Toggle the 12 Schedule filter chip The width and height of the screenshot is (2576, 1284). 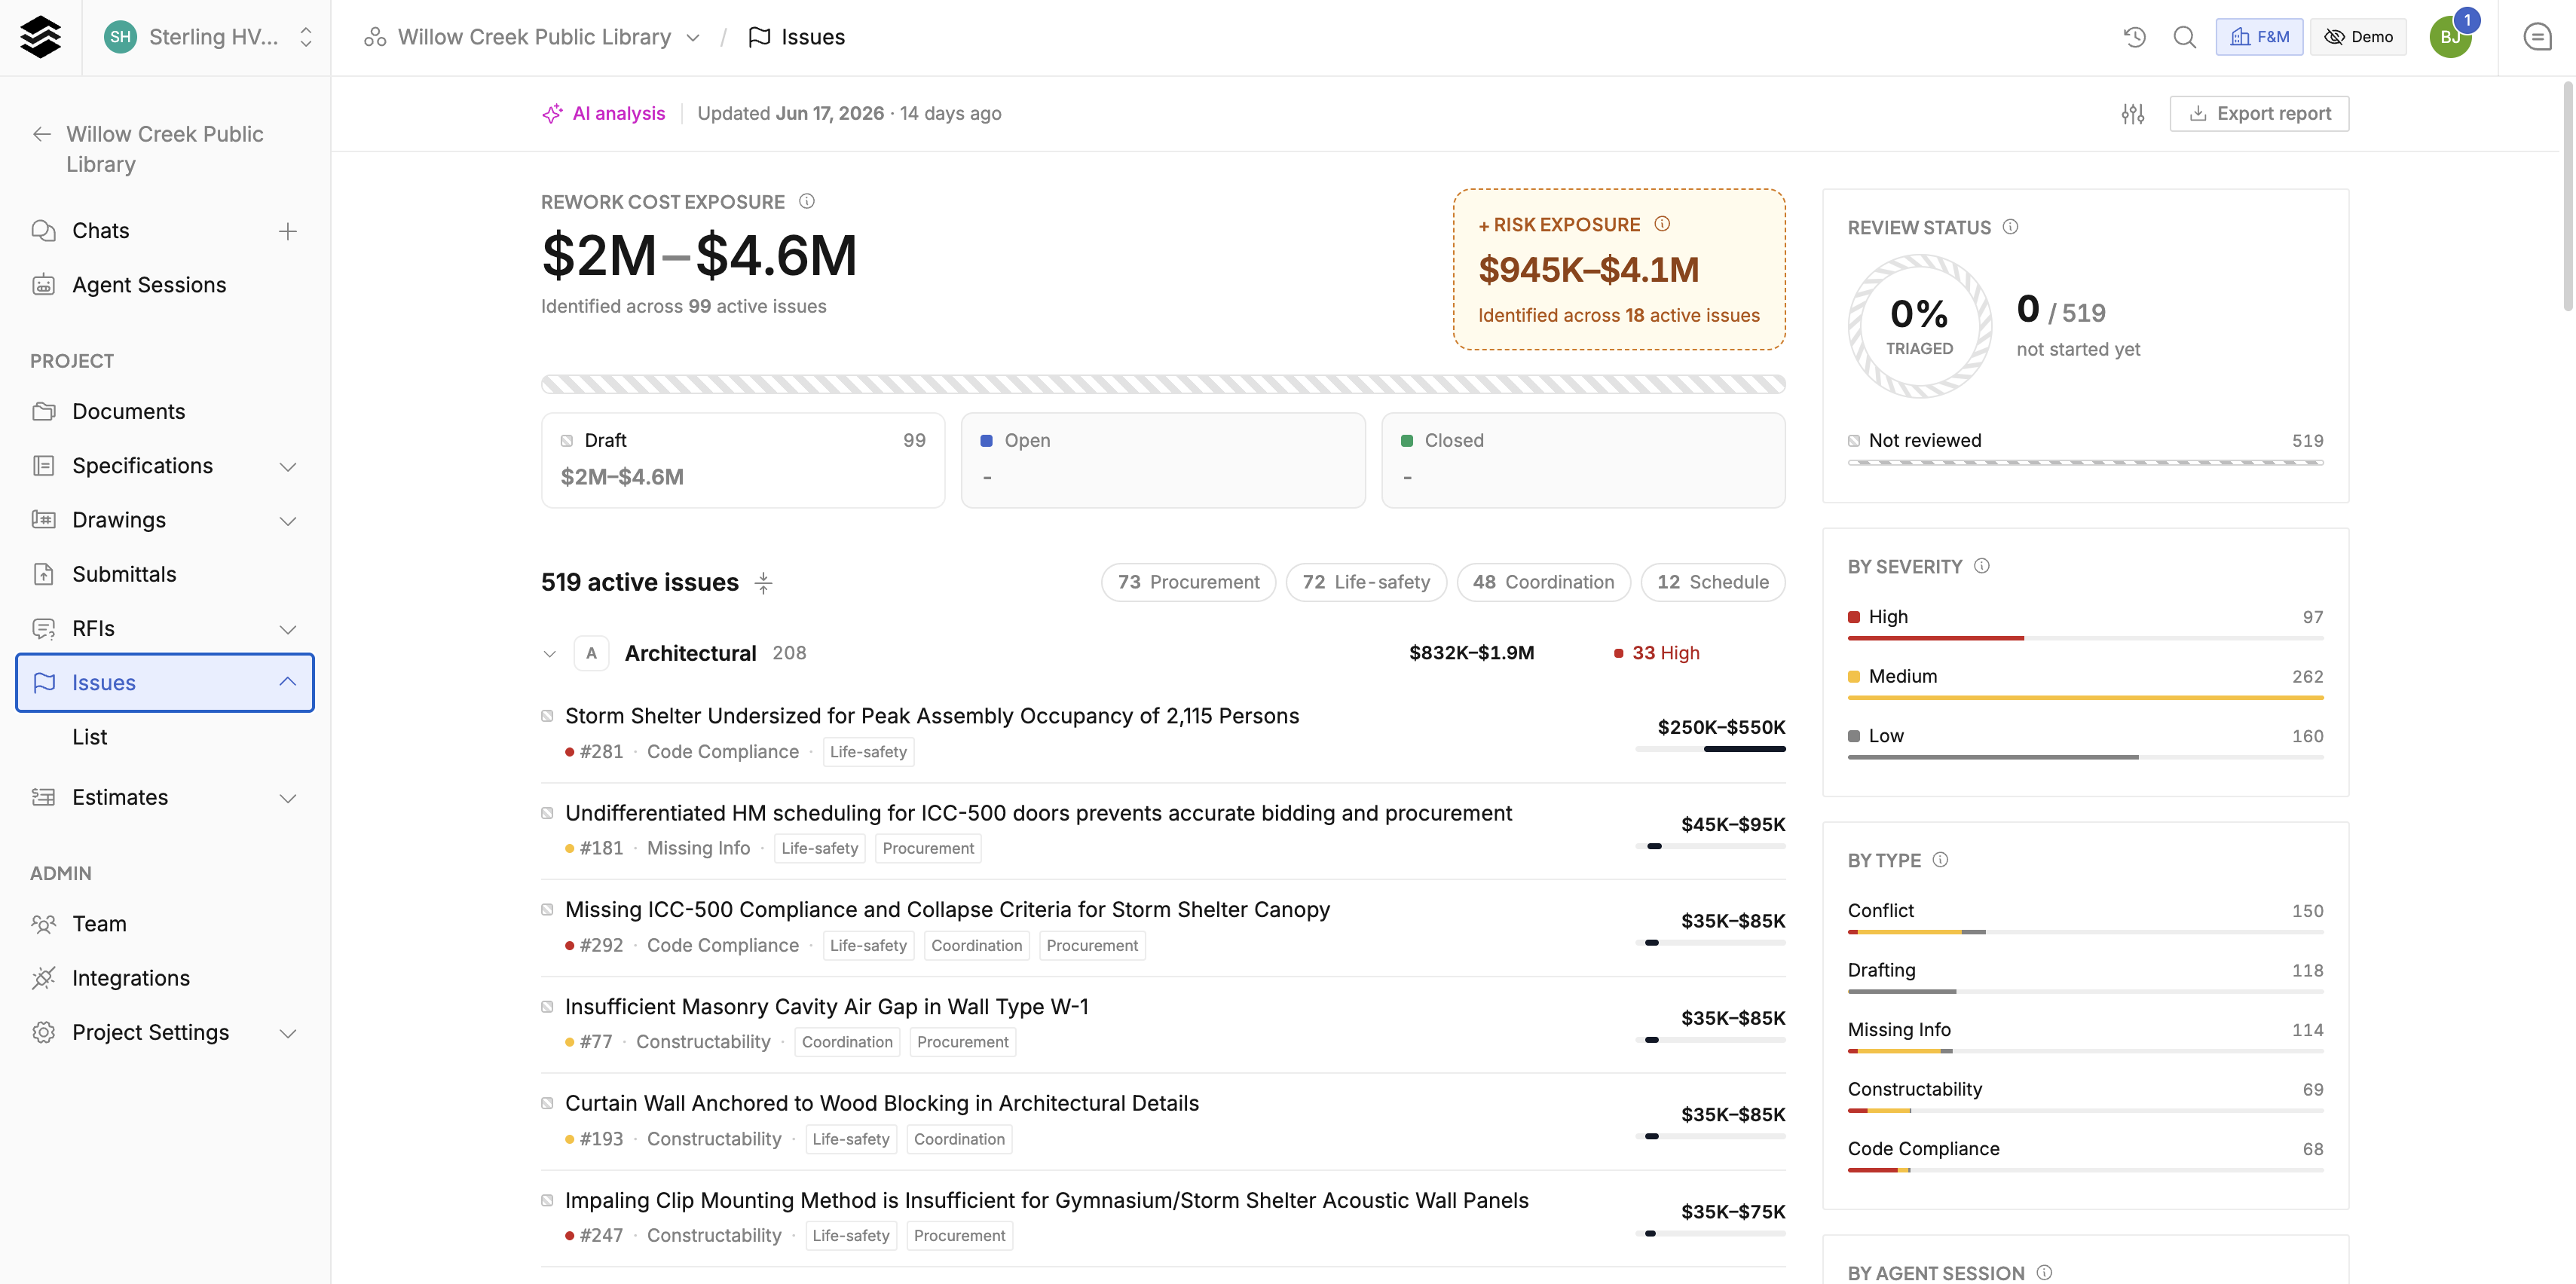(x=1712, y=582)
